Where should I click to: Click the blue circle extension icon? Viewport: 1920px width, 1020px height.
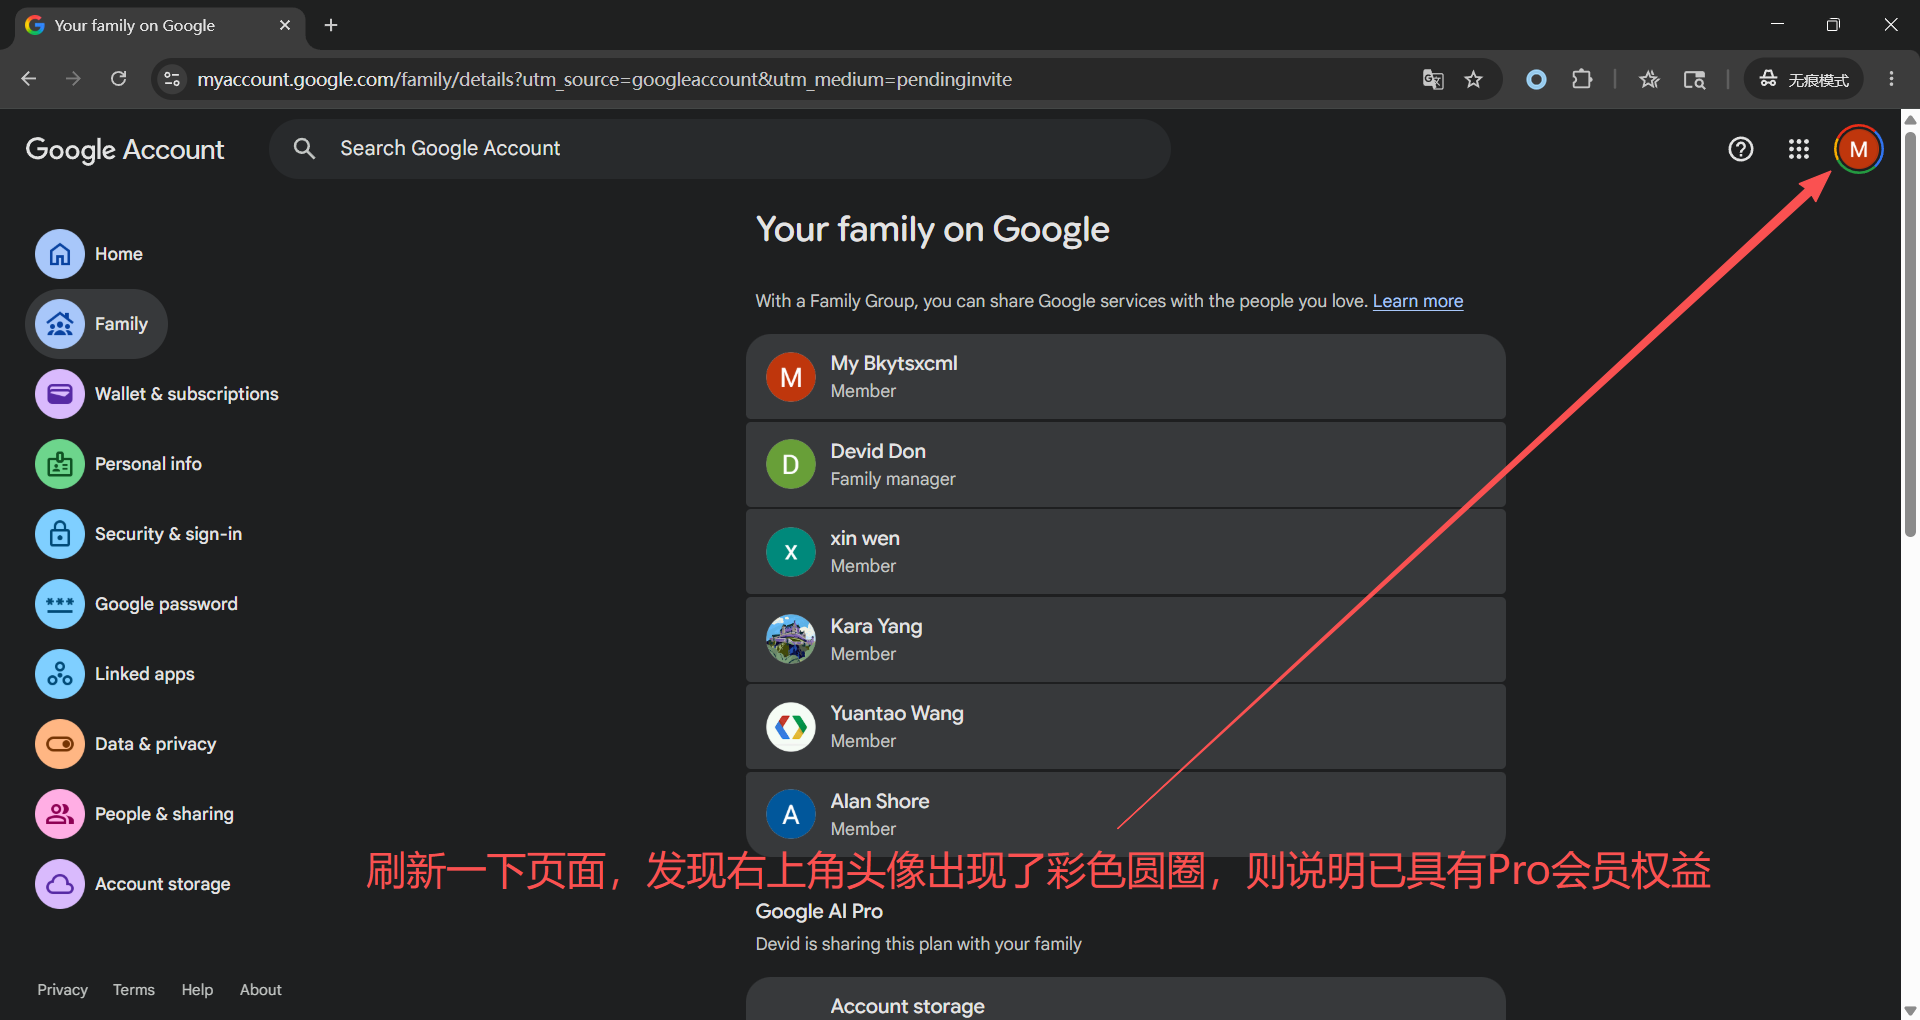click(1536, 79)
